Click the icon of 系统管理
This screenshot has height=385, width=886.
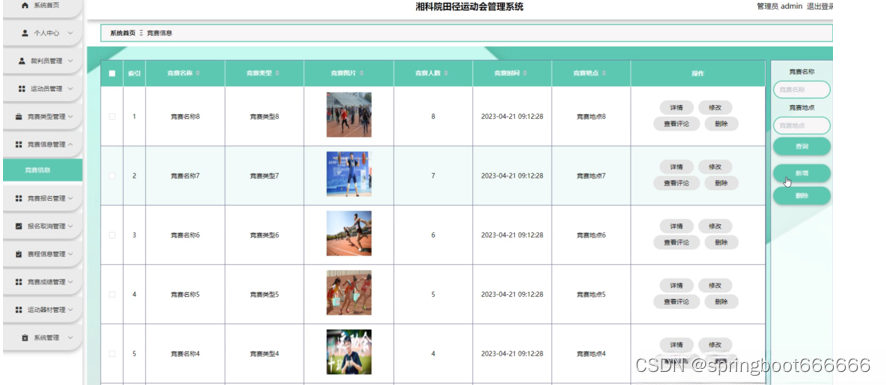coord(25,338)
